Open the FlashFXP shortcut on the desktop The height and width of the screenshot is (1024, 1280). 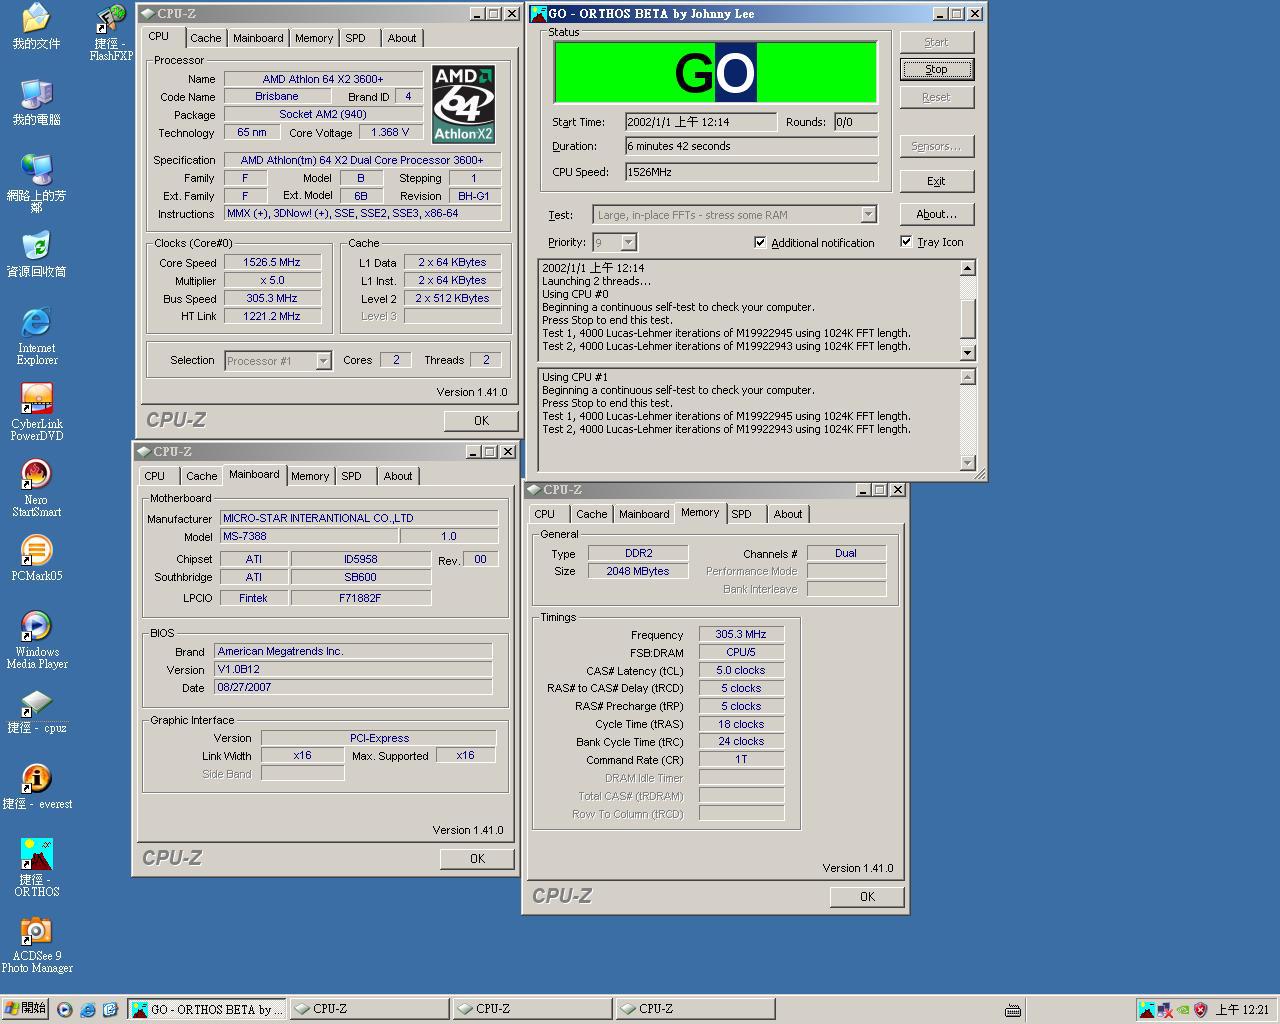(111, 33)
